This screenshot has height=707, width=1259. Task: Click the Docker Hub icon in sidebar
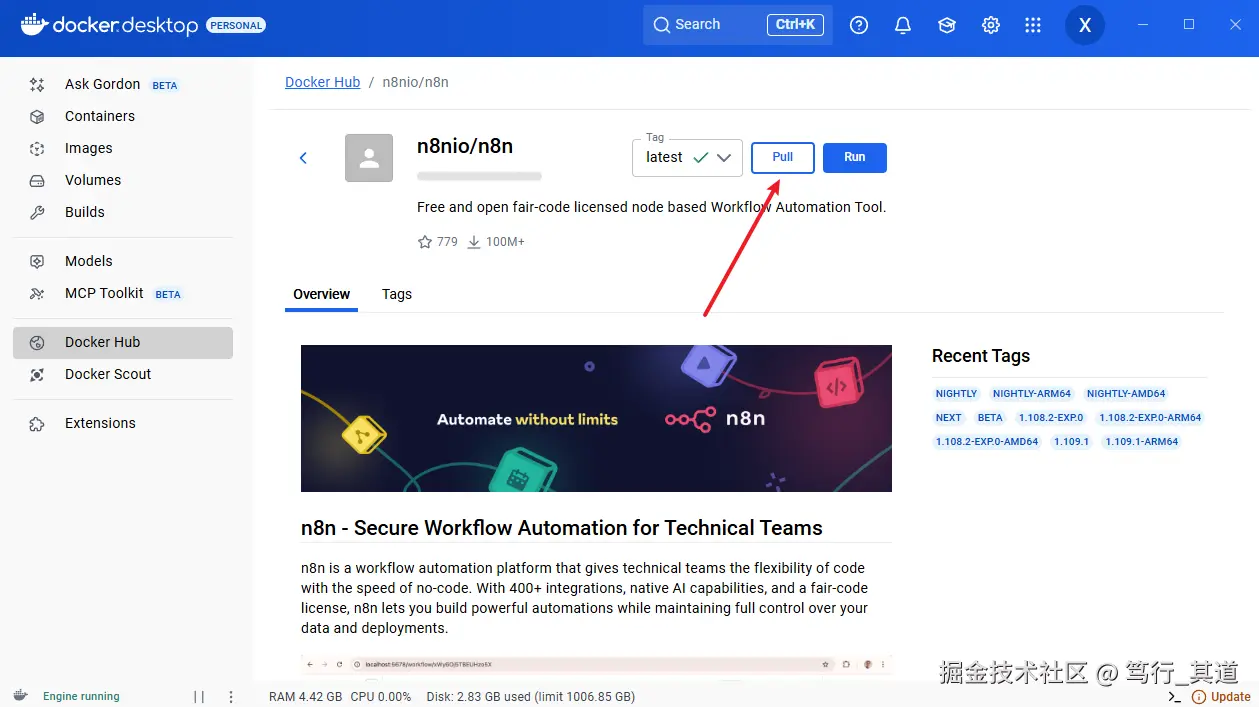point(37,342)
